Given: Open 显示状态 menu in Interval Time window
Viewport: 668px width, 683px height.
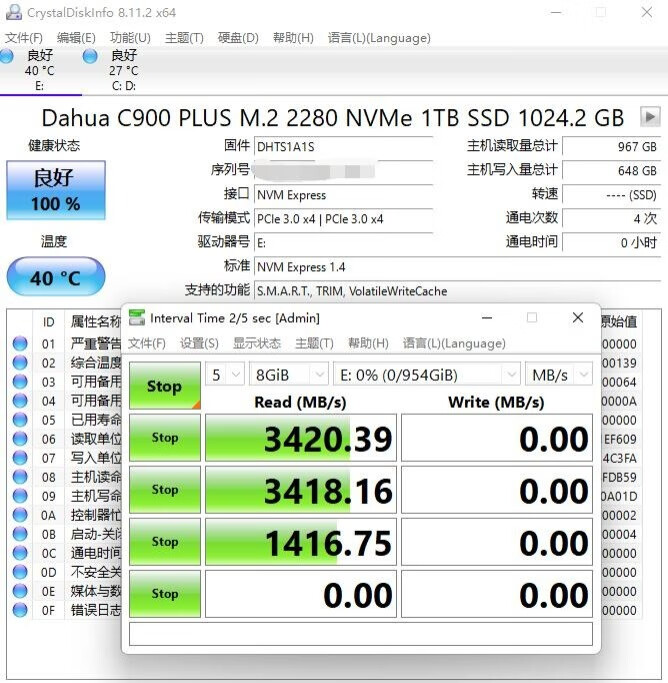Looking at the screenshot, I should pyautogui.click(x=256, y=343).
